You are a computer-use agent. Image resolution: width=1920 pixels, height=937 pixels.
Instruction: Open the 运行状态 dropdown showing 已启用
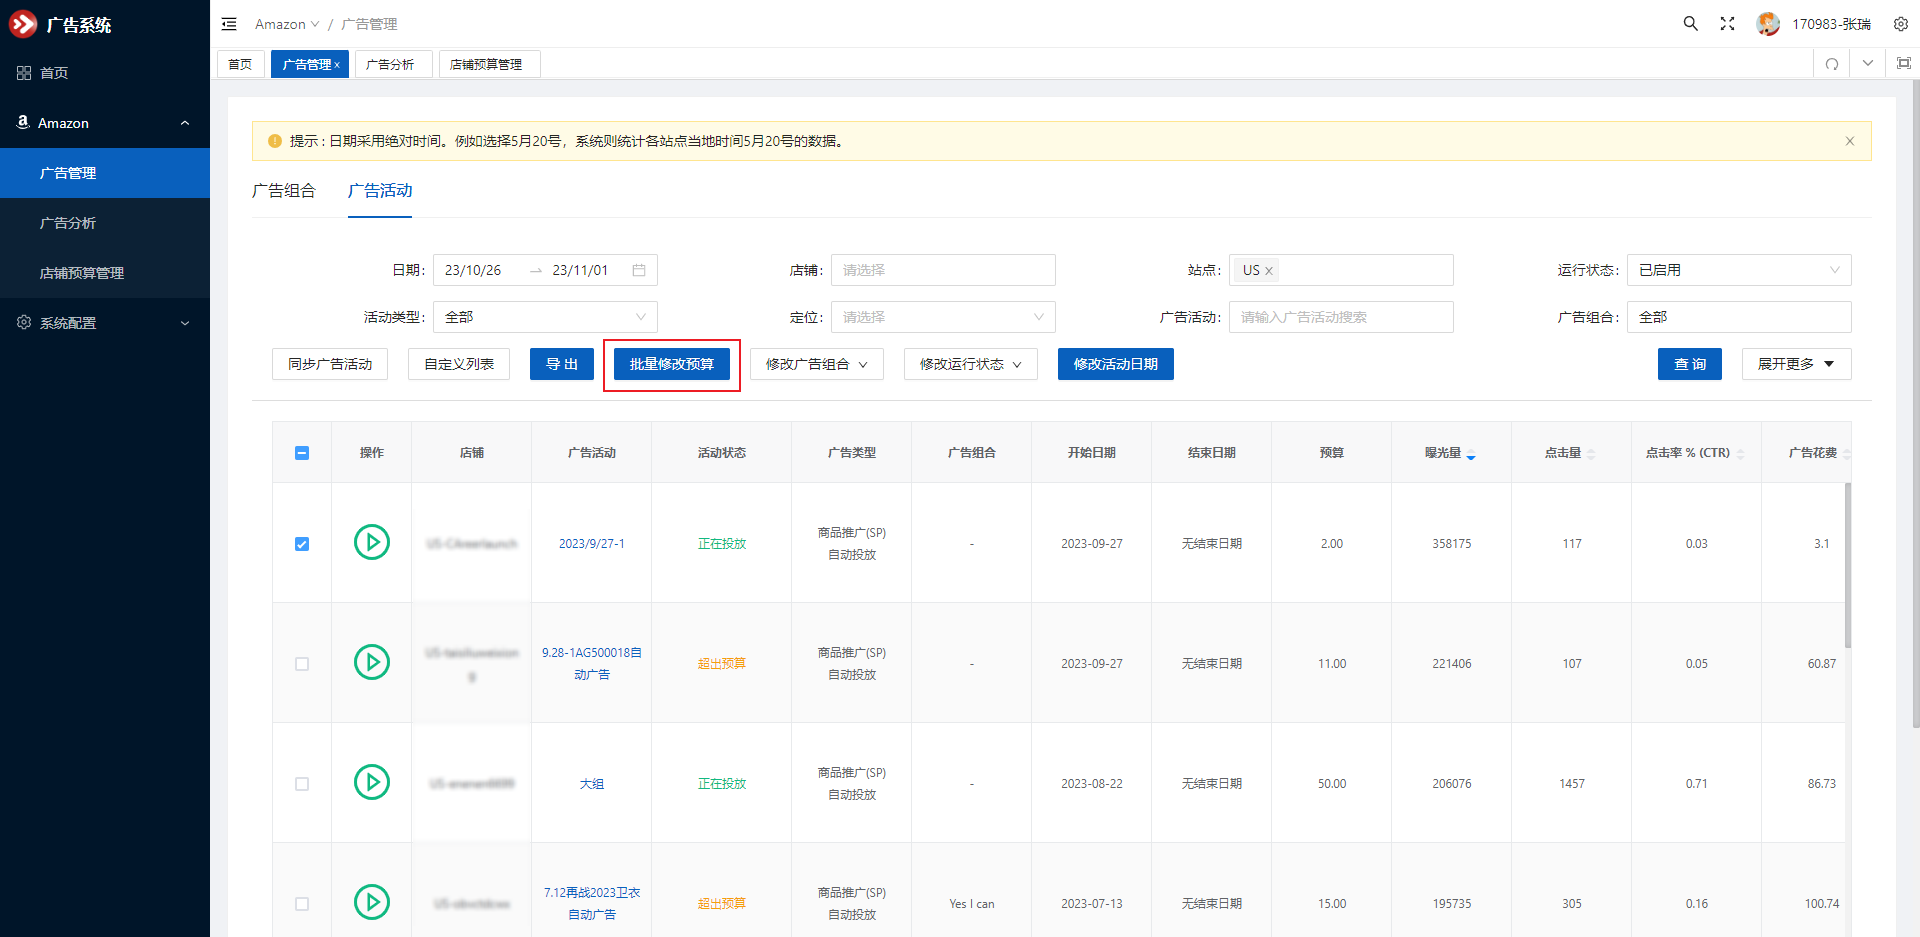click(x=1738, y=270)
